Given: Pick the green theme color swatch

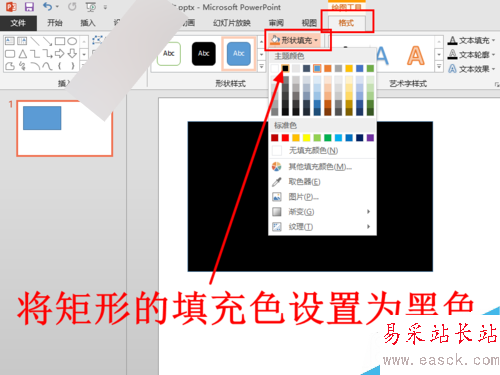Looking at the screenshot, I should coord(370,68).
